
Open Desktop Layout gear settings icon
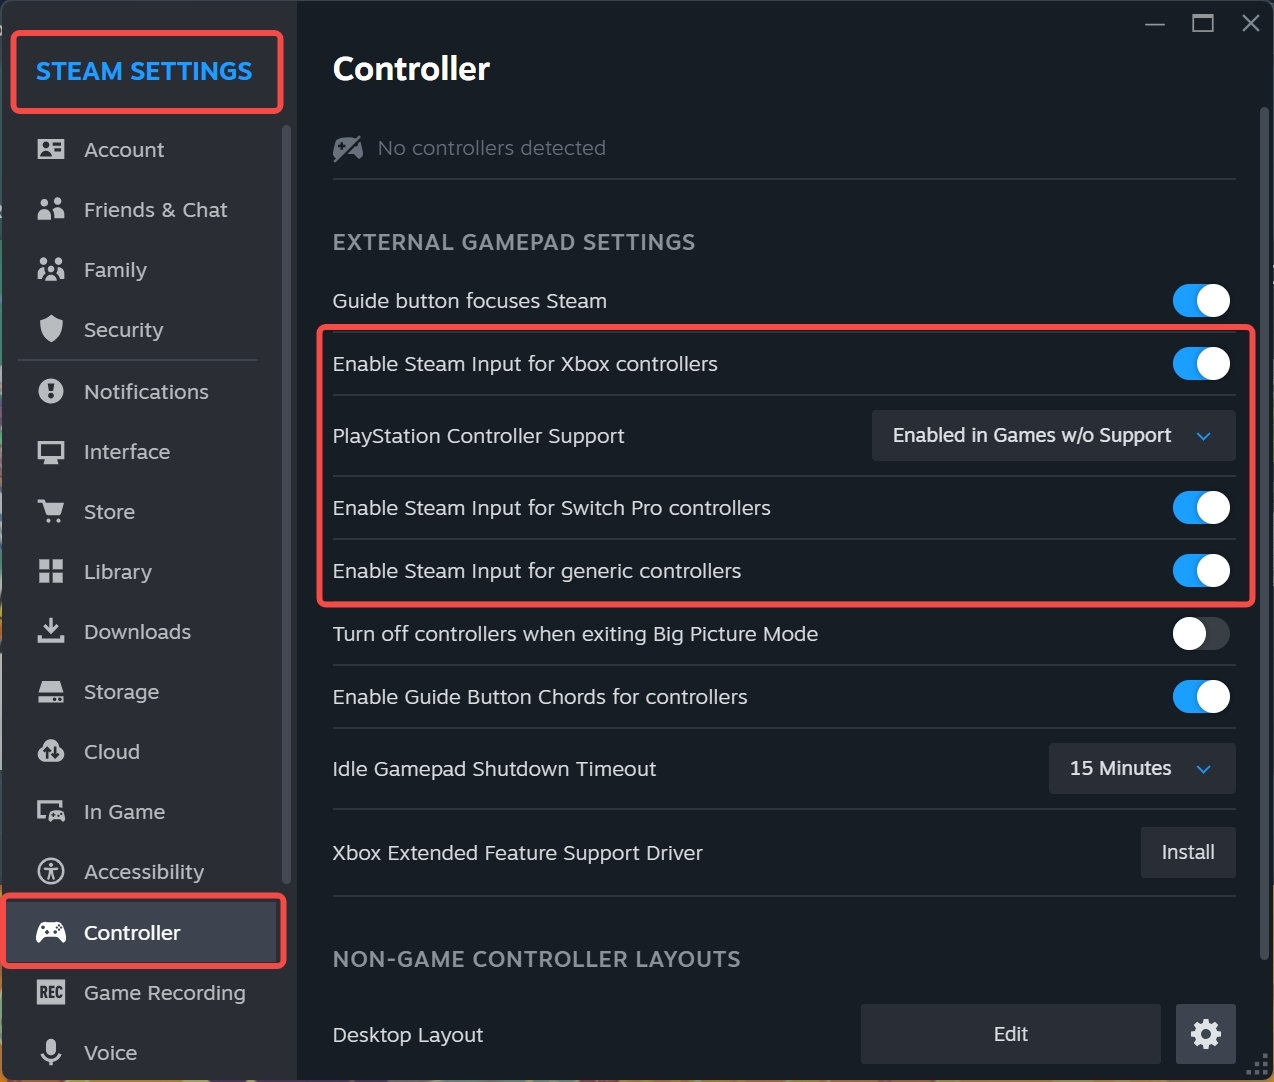pos(1205,1034)
